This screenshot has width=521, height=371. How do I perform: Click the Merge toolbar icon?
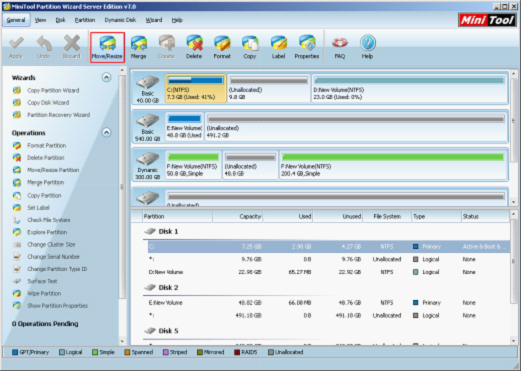[x=139, y=44]
